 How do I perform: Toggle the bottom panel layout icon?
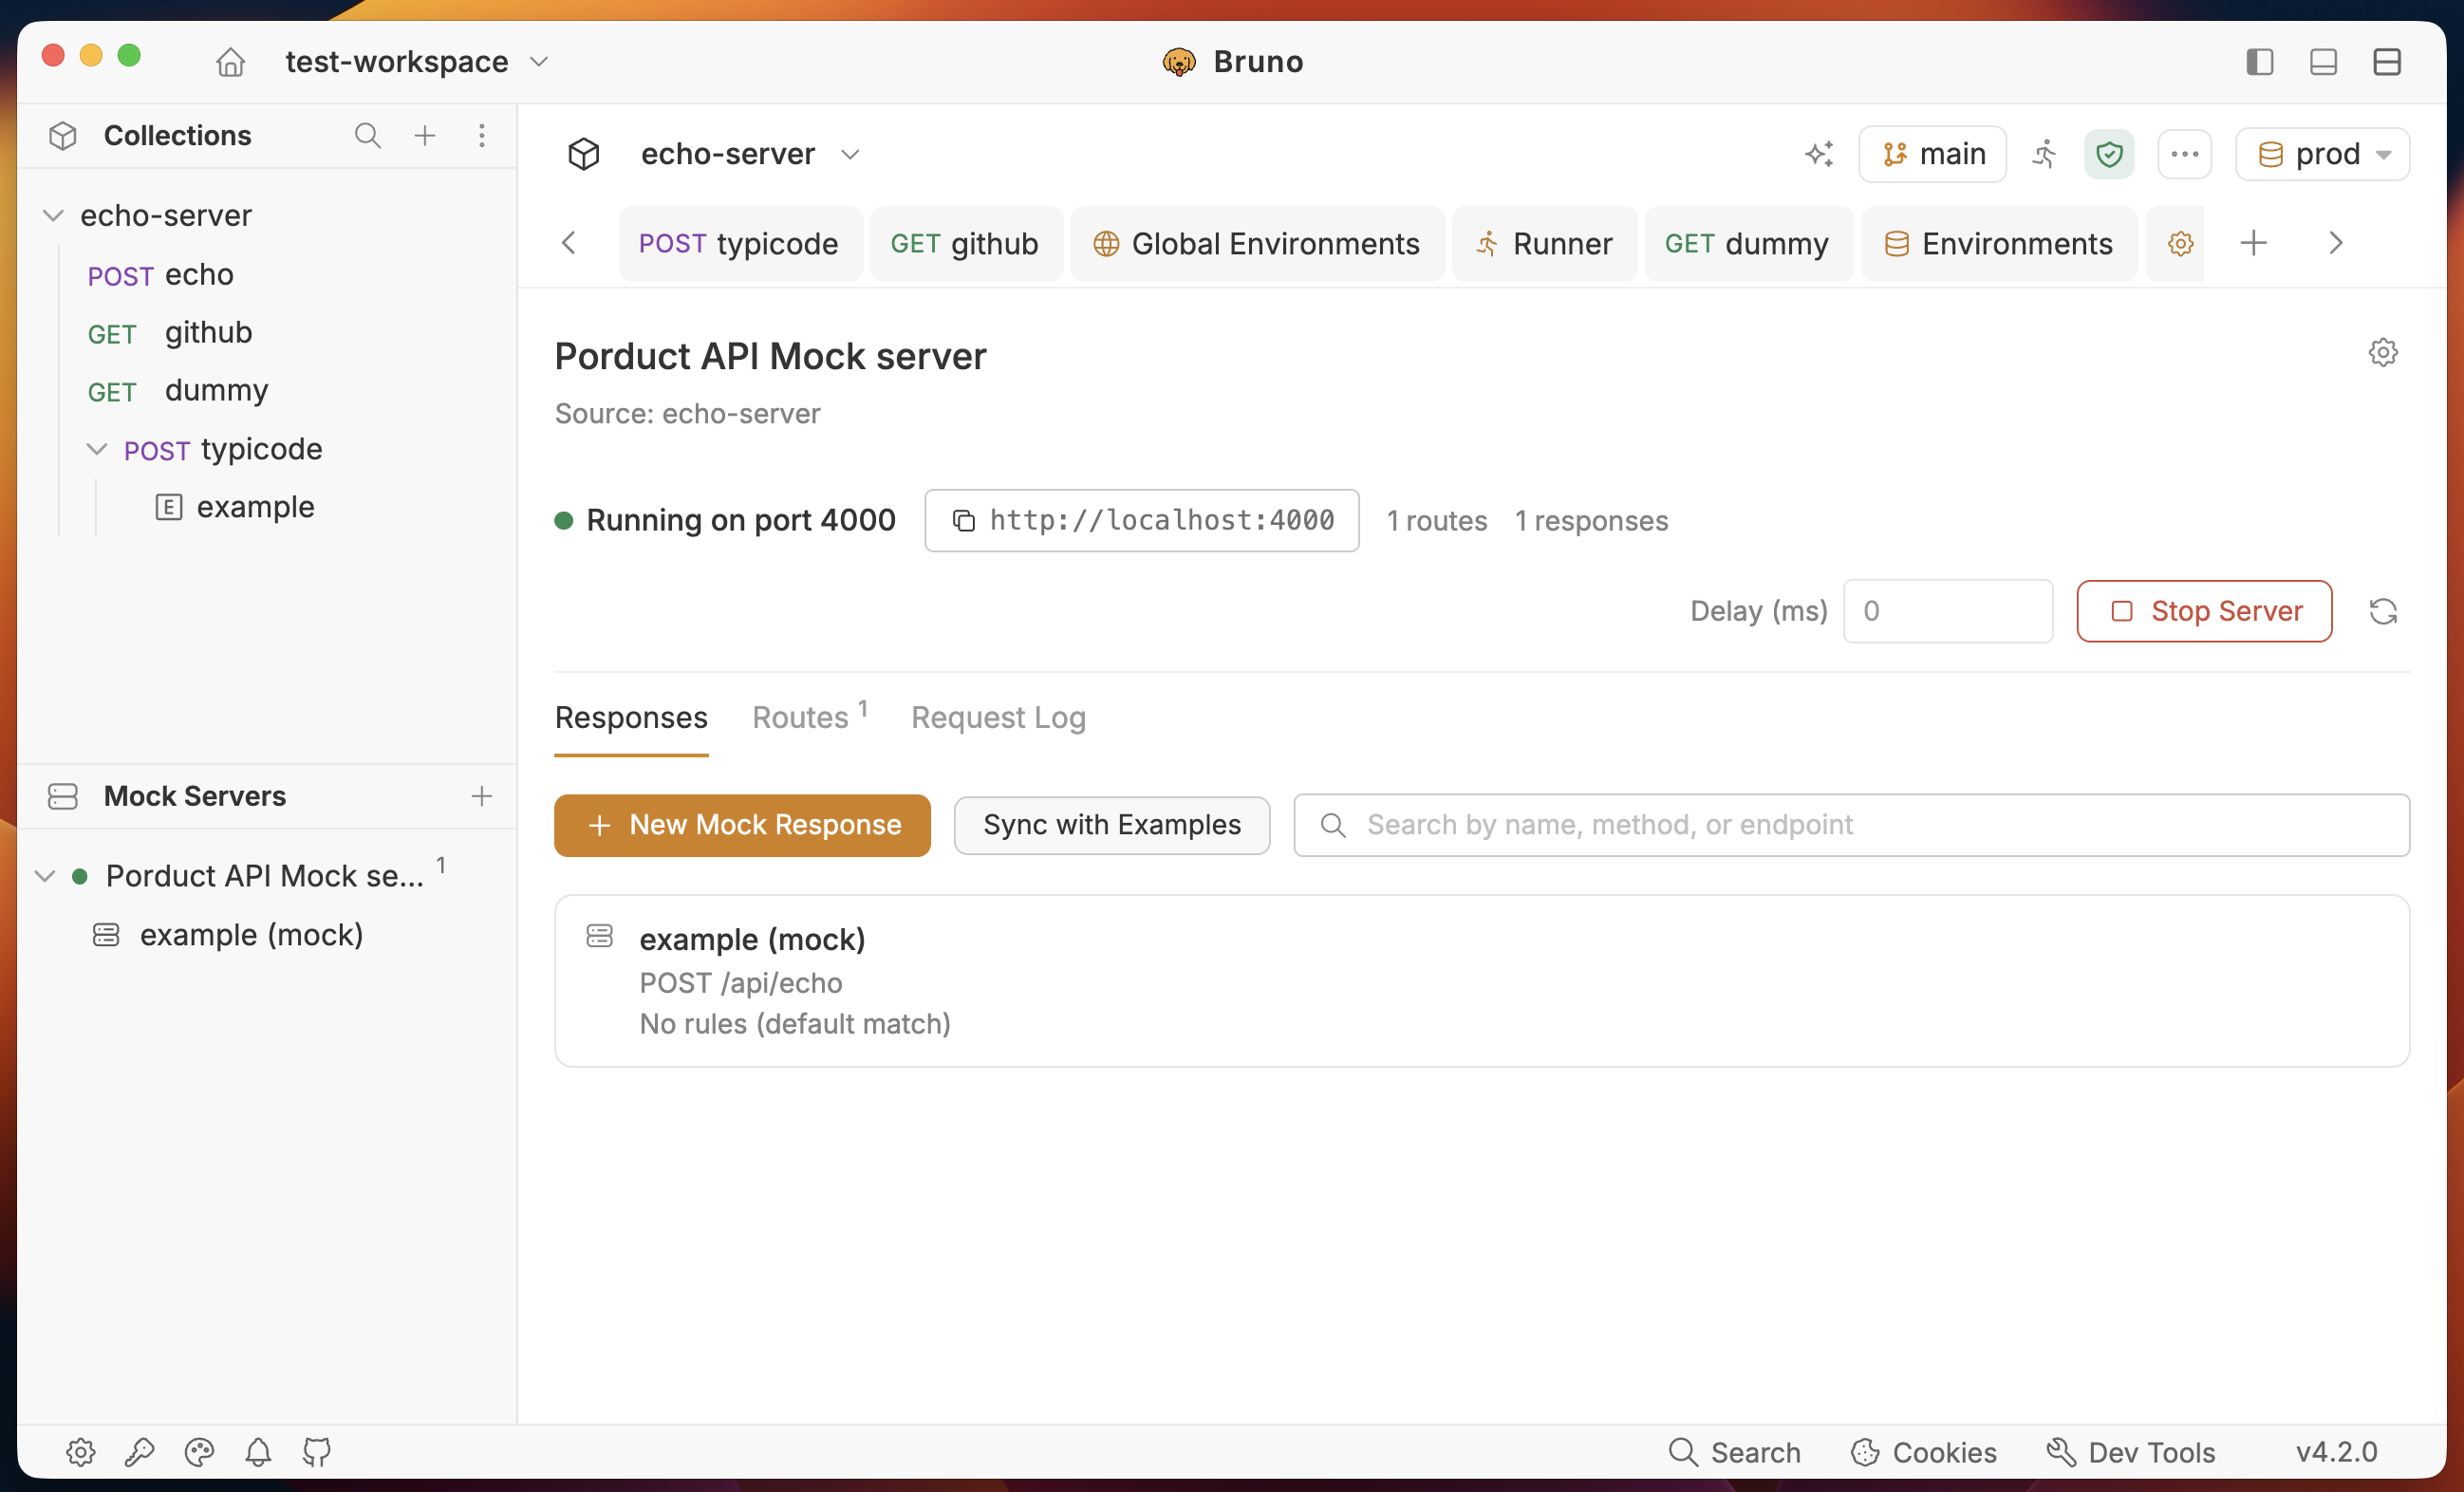[2323, 62]
